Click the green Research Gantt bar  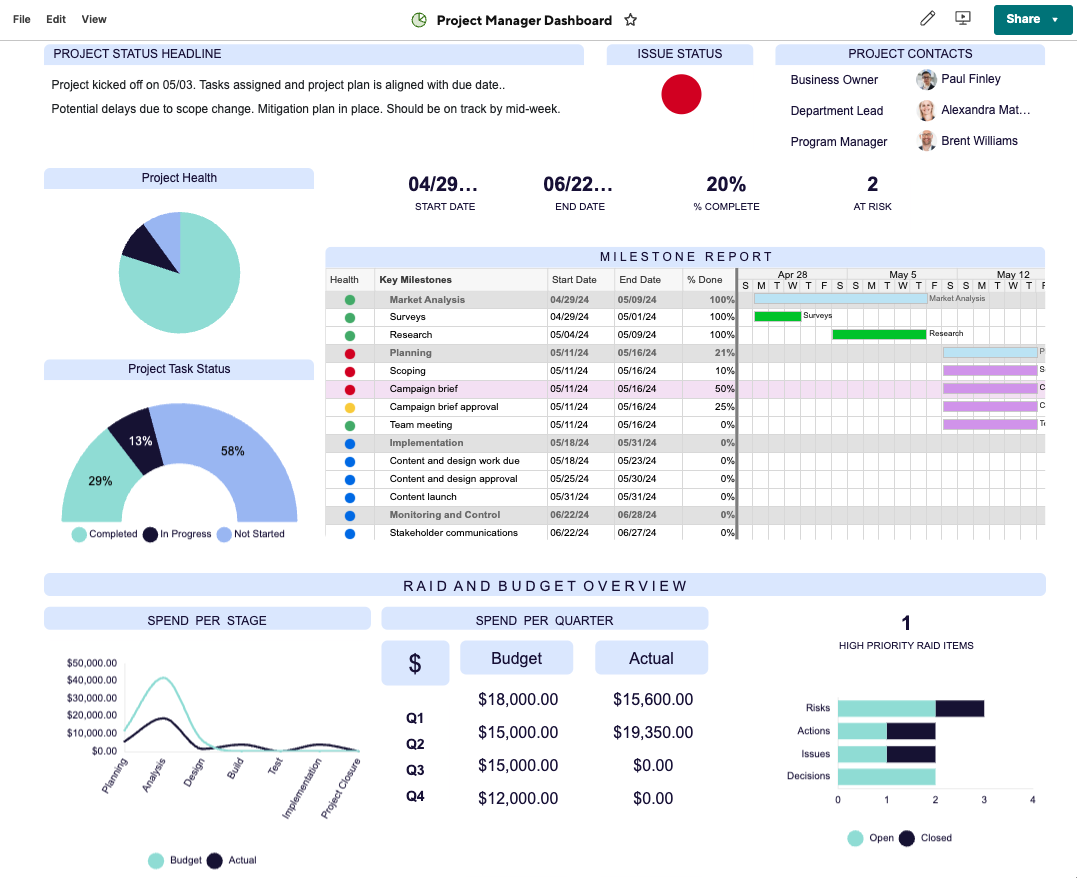coord(879,334)
